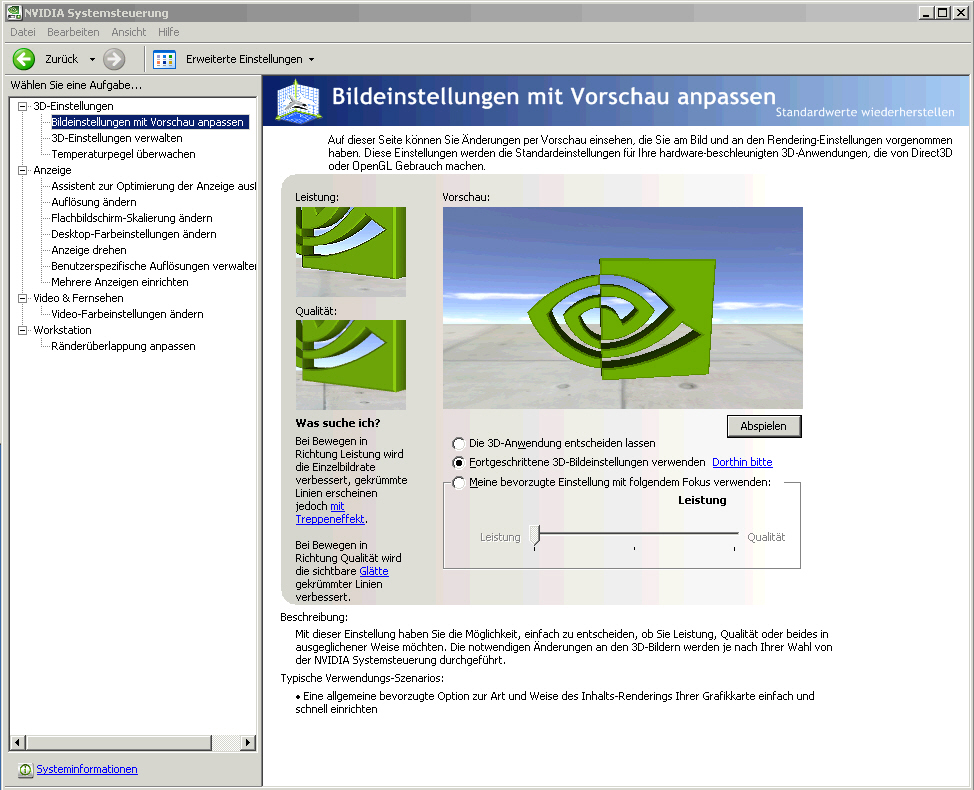The image size is (974, 790).
Task: Click the 'Anzeige' category label
Action: tap(52, 170)
